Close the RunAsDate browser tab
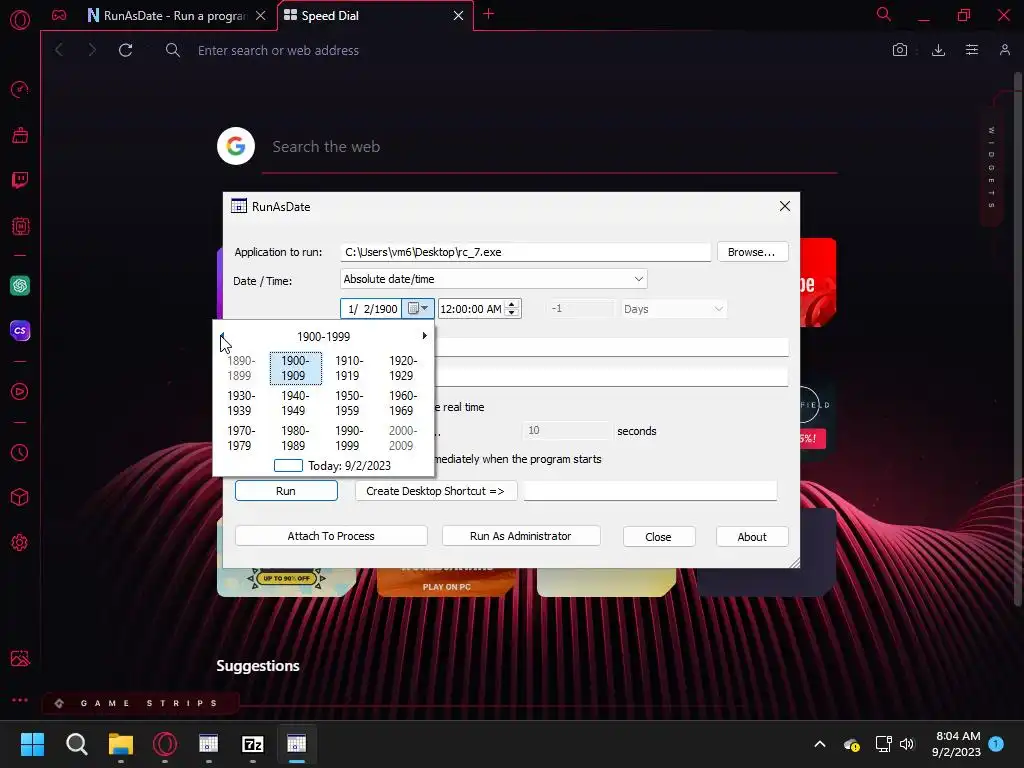 (261, 16)
